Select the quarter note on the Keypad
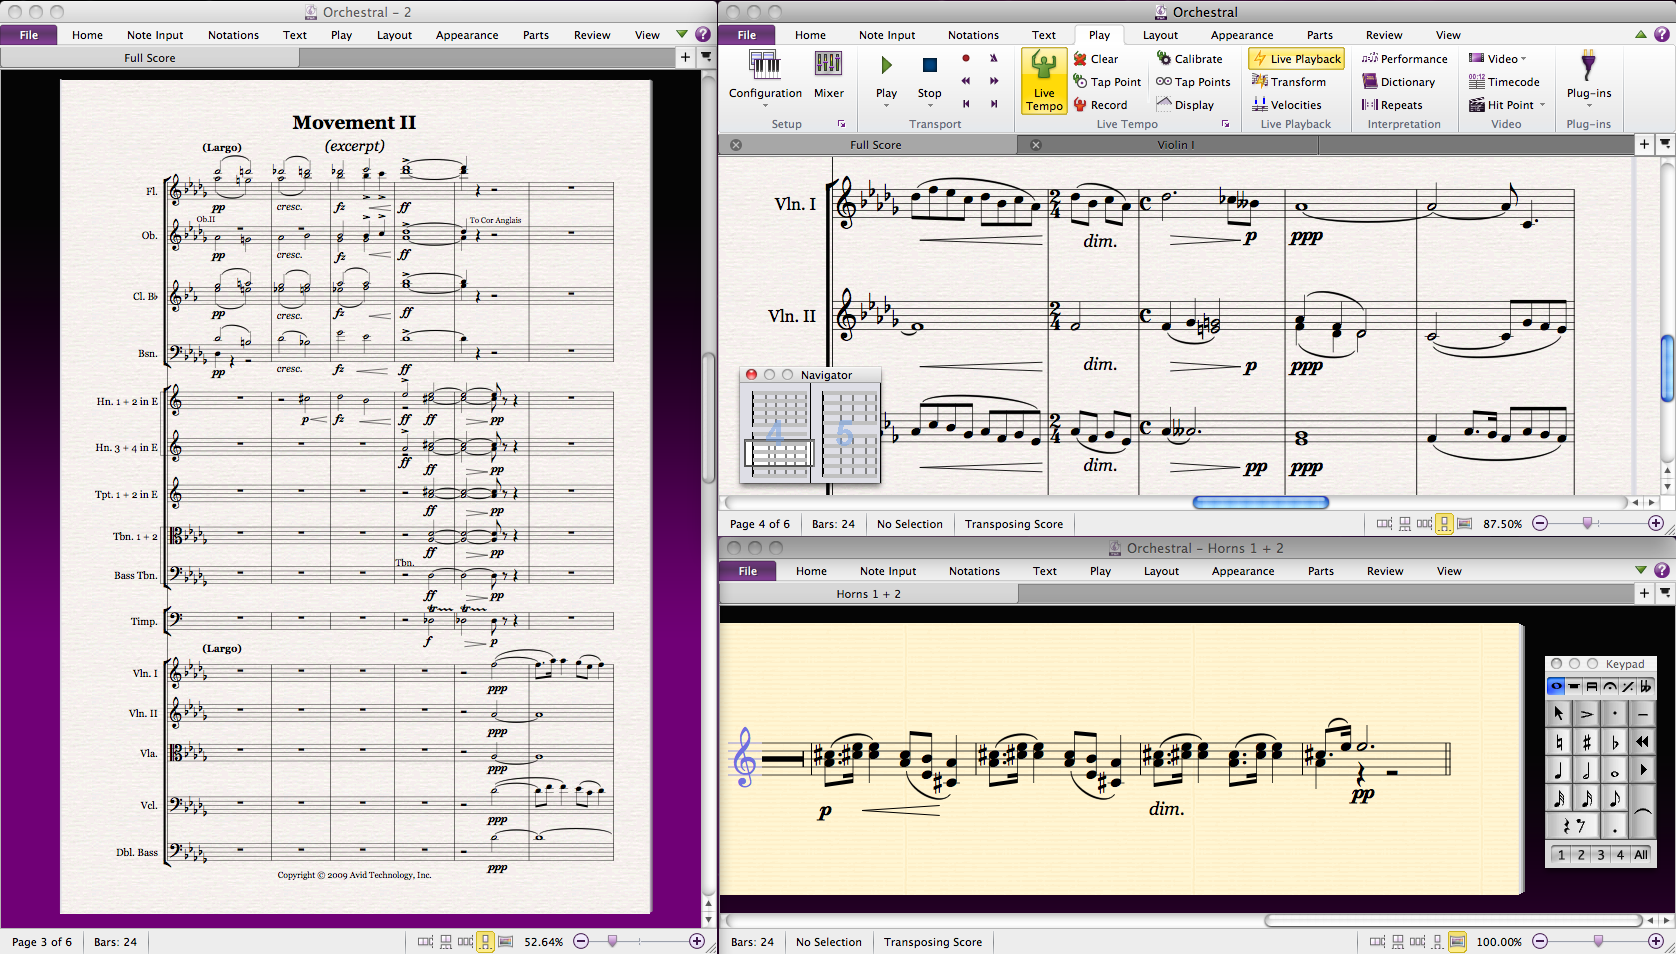The height and width of the screenshot is (954, 1676). point(1559,770)
